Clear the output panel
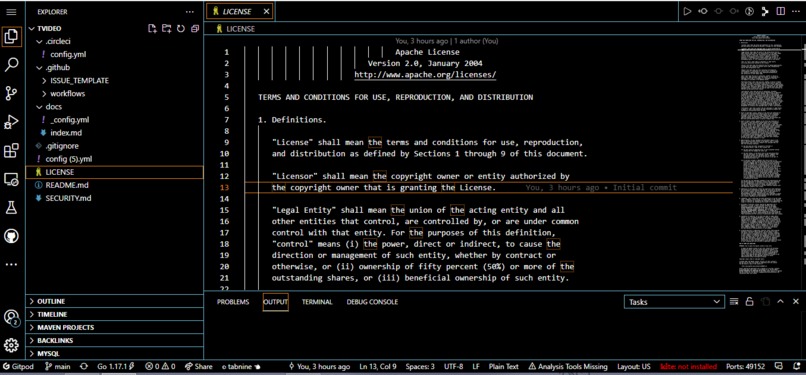Image resolution: width=806 pixels, height=375 pixels. 734,302
